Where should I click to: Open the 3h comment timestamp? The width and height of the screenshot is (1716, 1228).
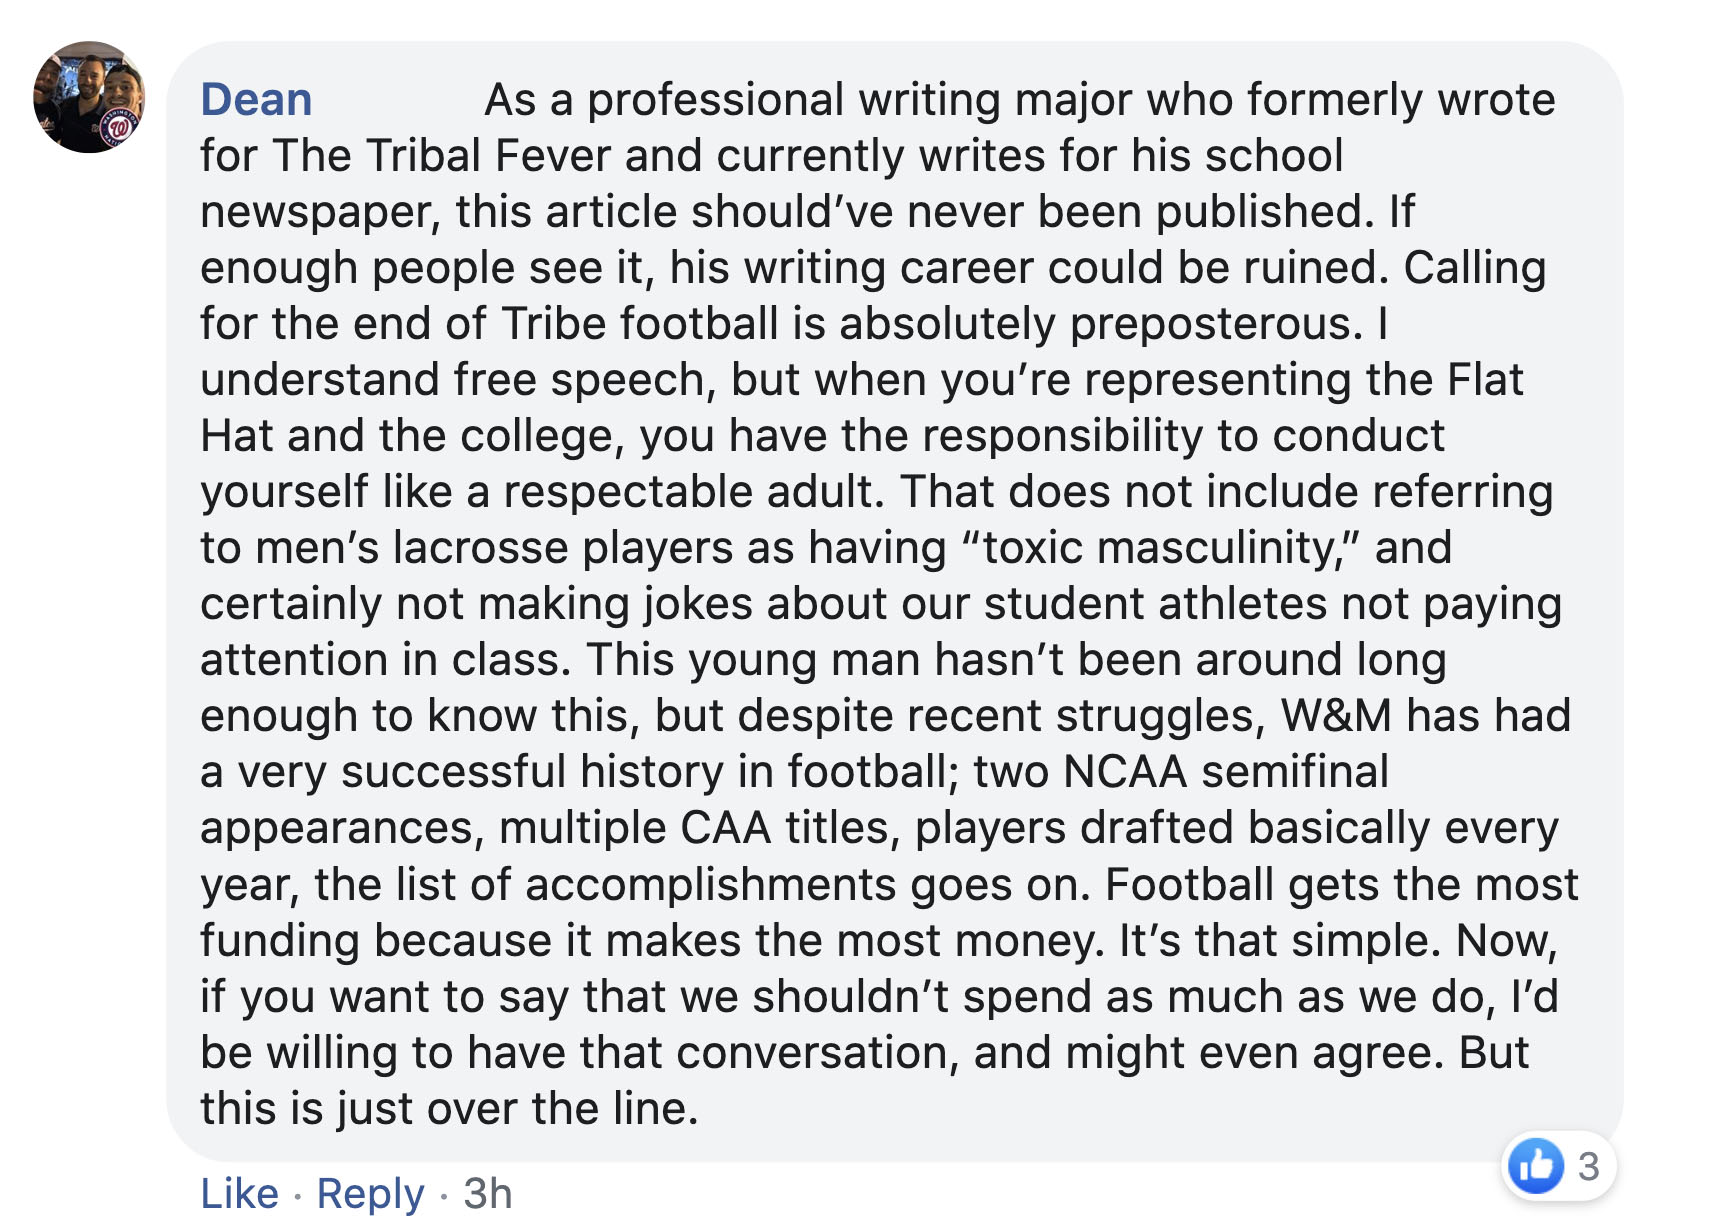point(488,1193)
